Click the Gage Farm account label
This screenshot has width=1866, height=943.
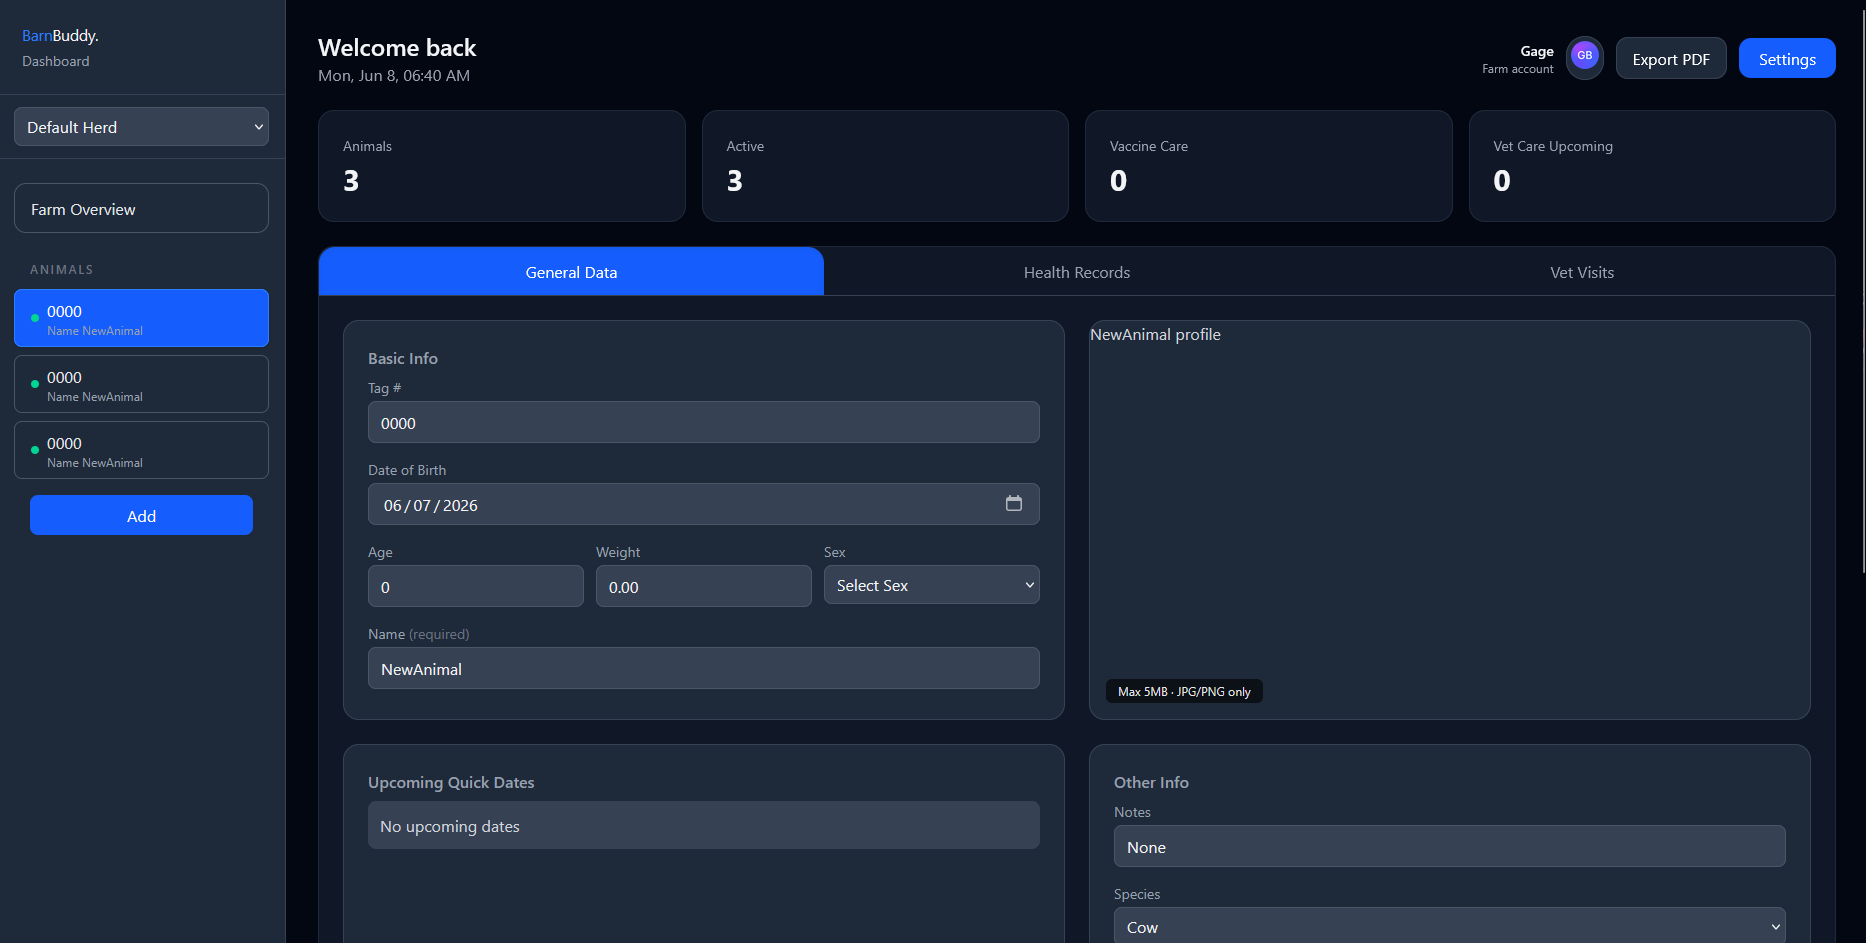[x=1517, y=59]
